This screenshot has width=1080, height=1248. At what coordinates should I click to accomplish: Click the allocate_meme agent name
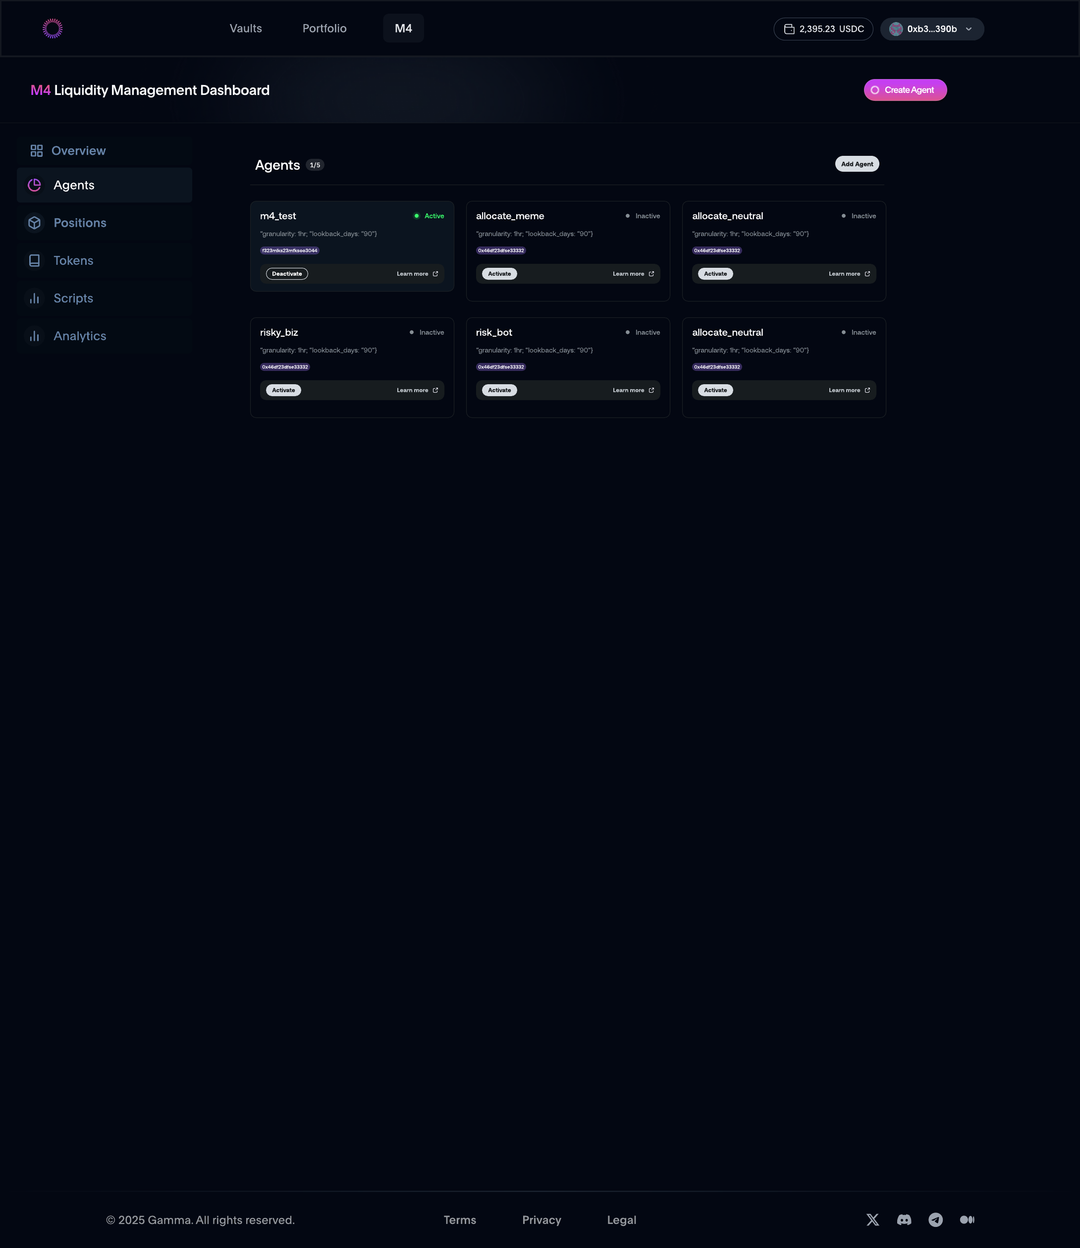[510, 216]
